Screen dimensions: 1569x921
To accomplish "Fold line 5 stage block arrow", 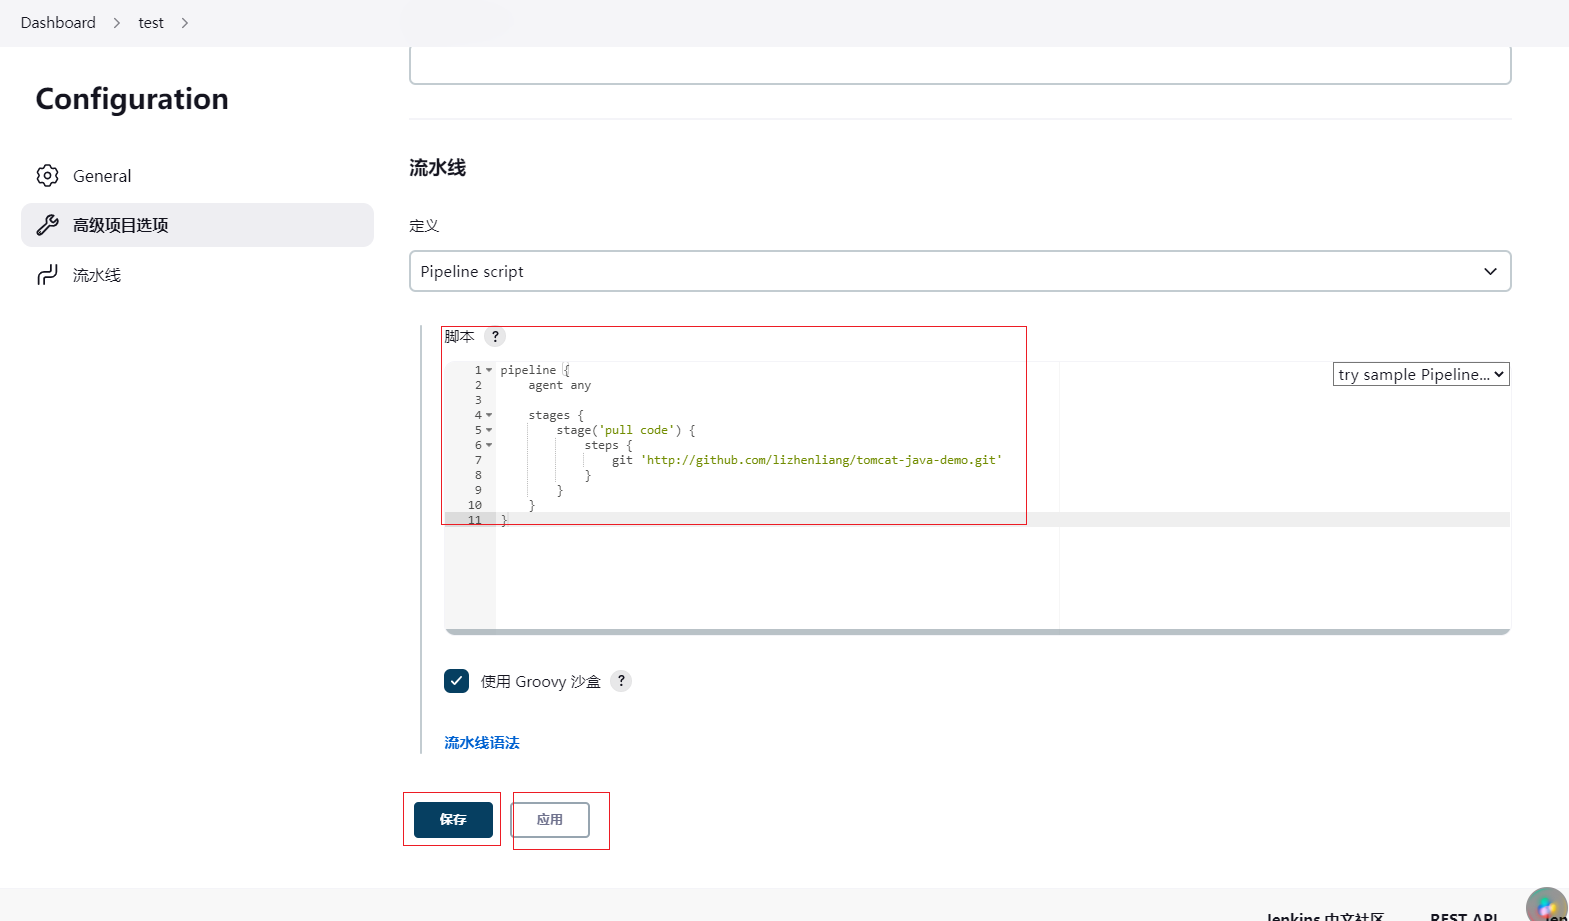I will point(489,430).
